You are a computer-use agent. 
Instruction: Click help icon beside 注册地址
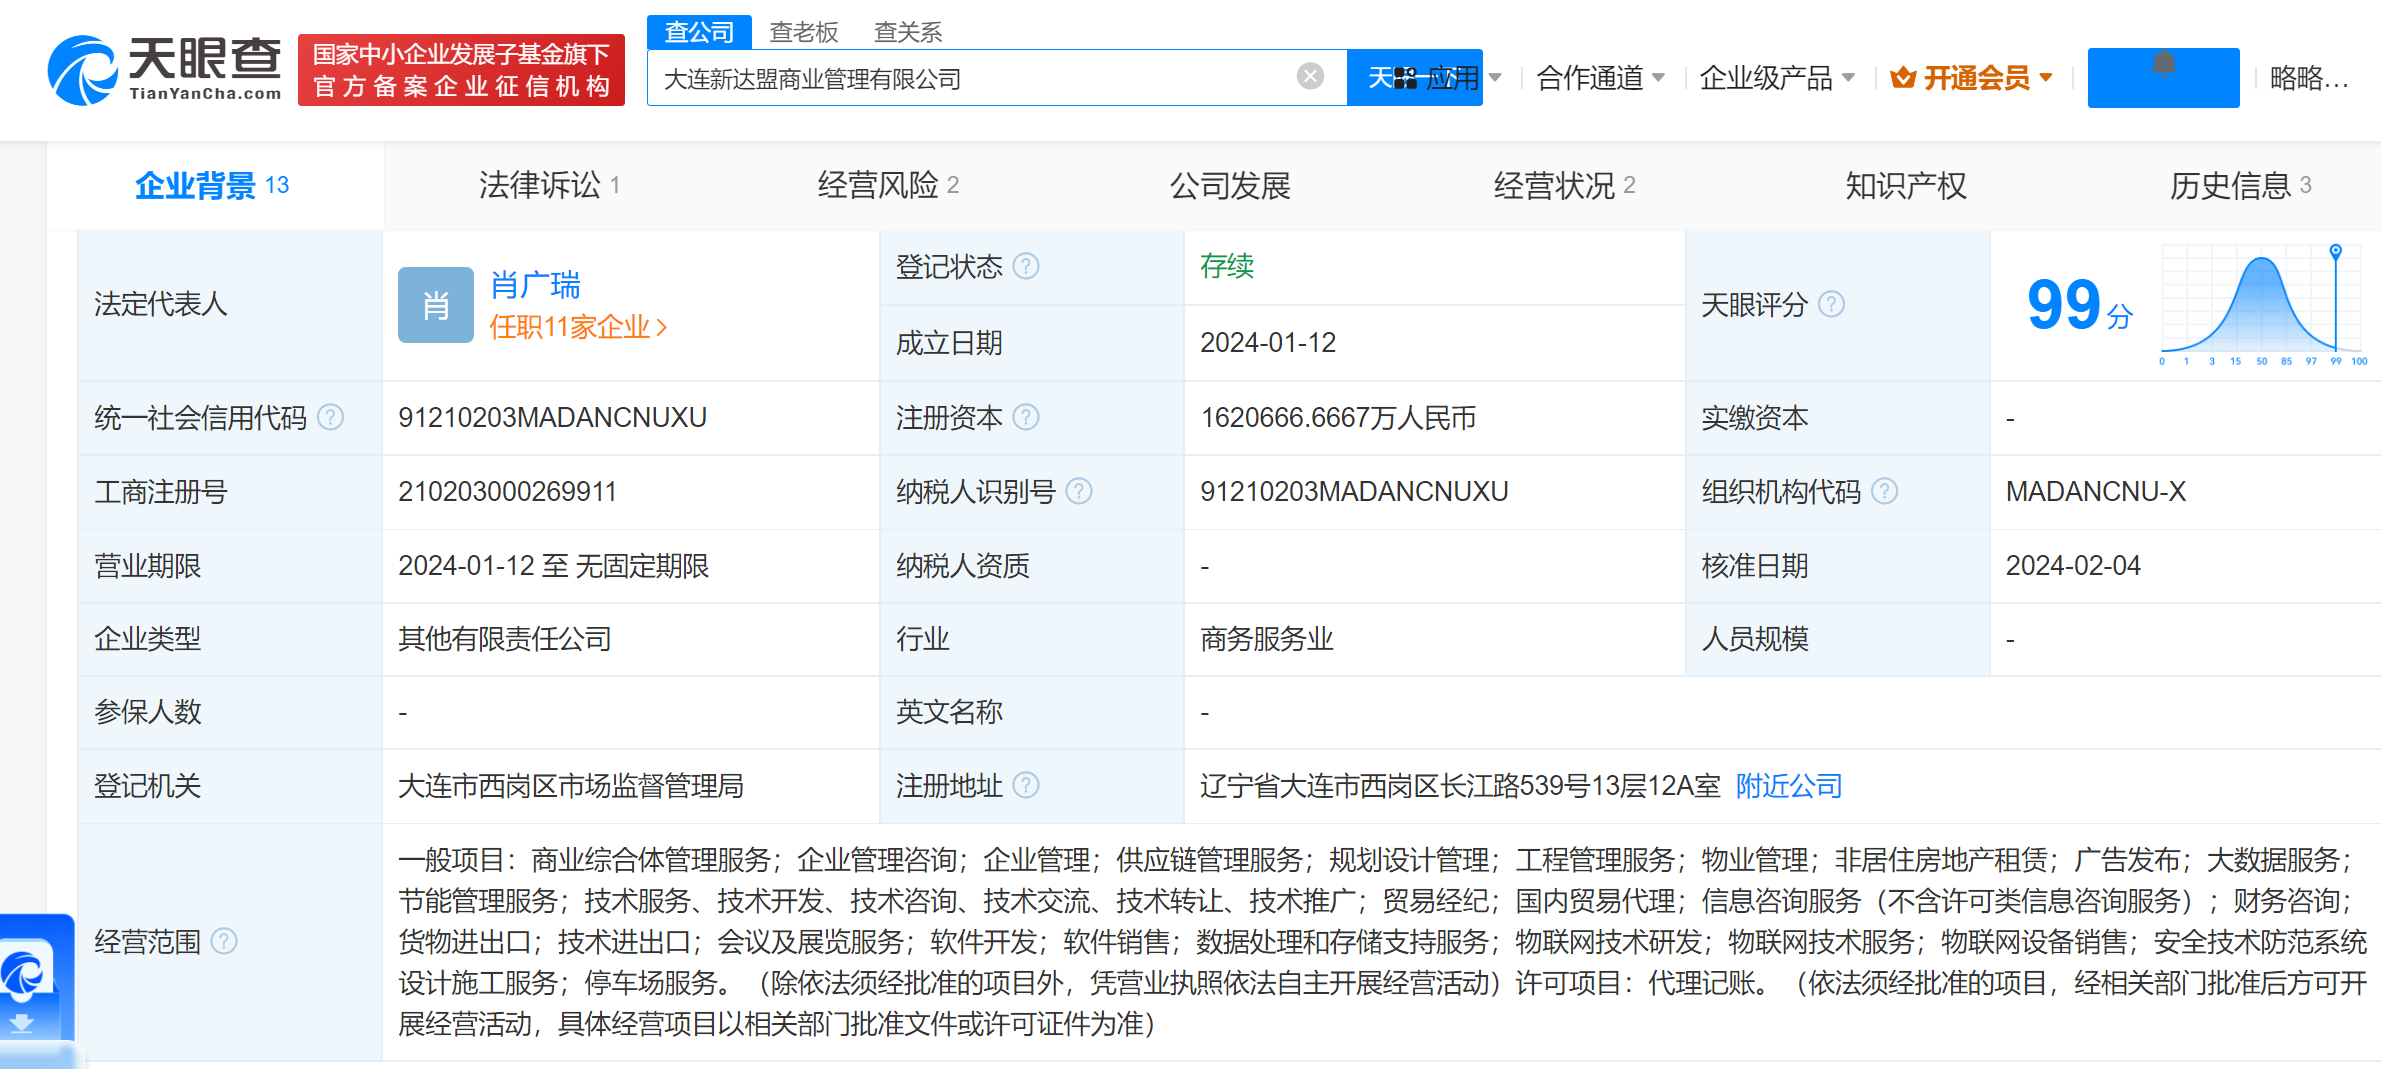pos(1026,786)
